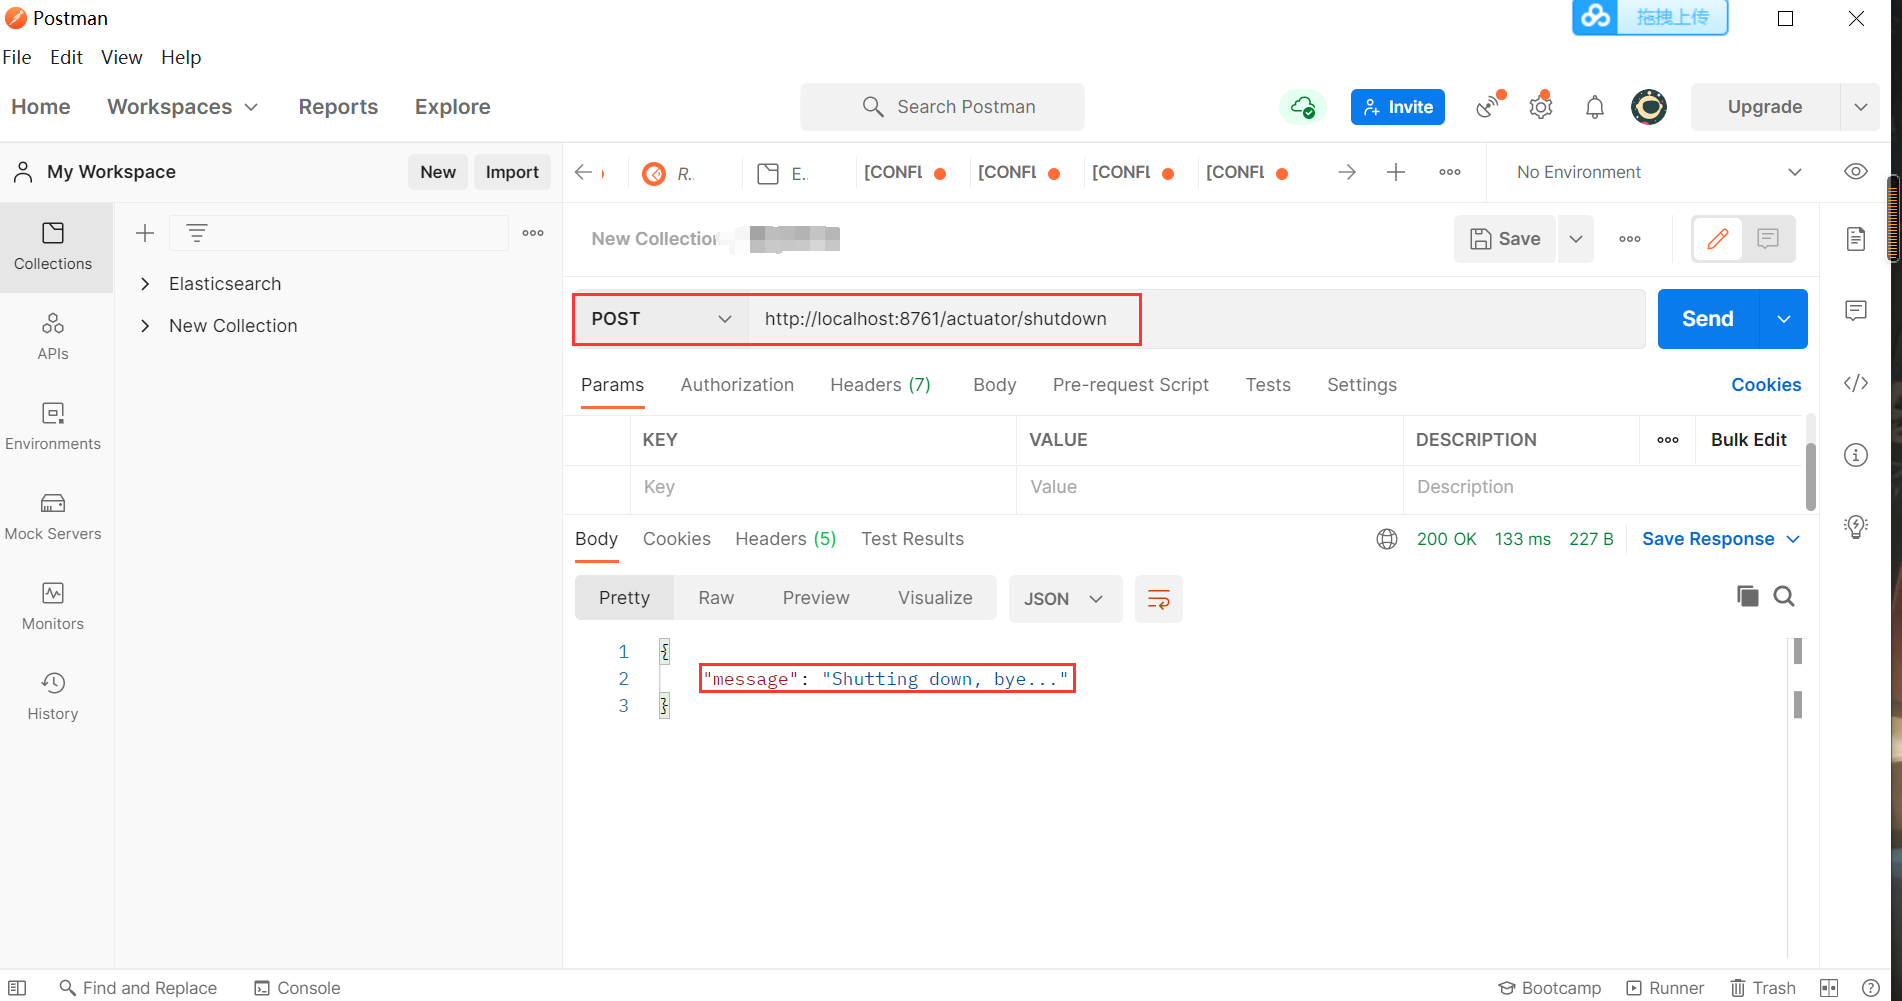Viewport: 1902px width, 1001px height.
Task: Search within the response body
Action: 1784,597
